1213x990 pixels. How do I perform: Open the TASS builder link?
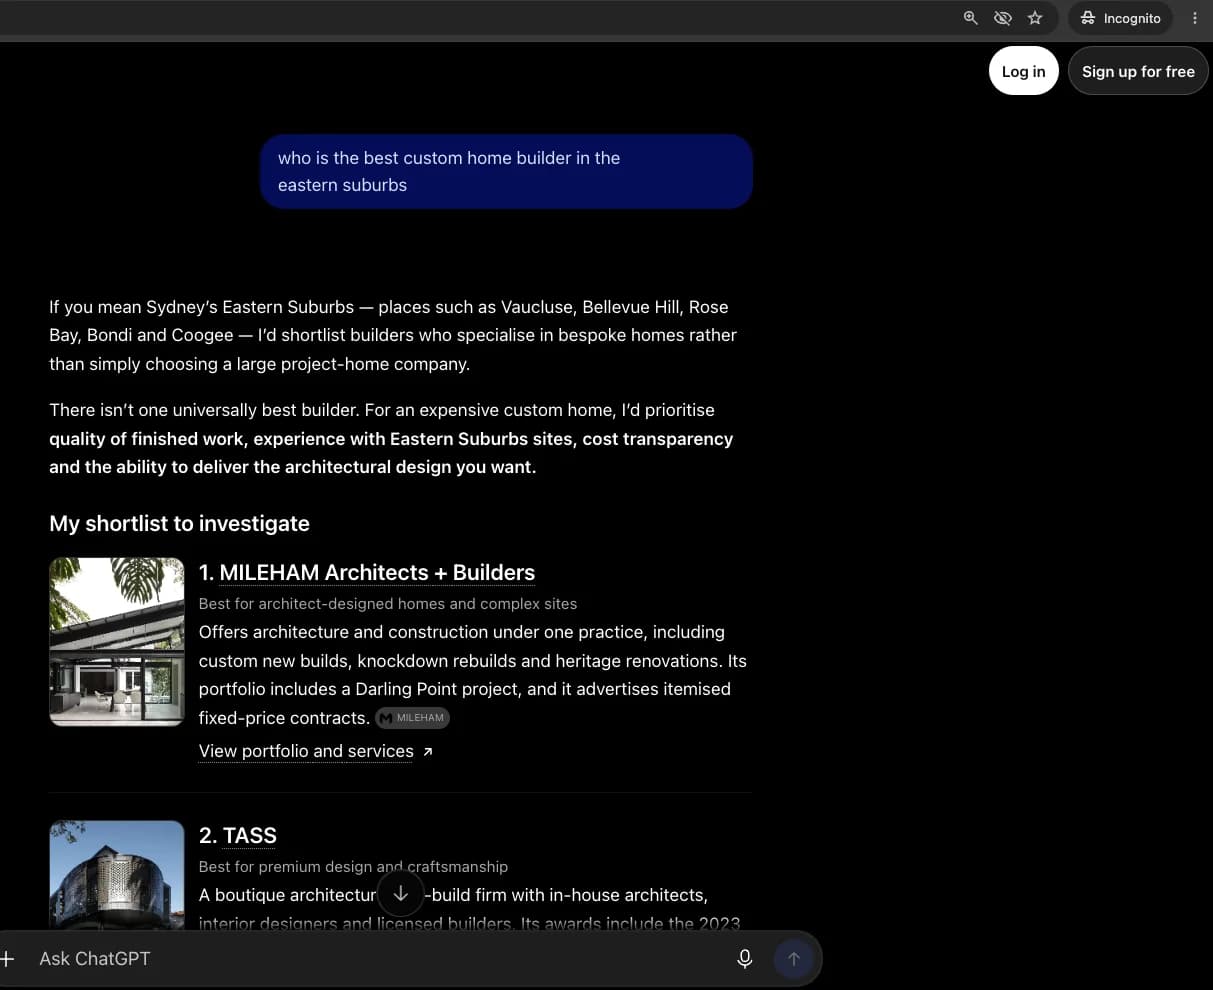tap(250, 836)
